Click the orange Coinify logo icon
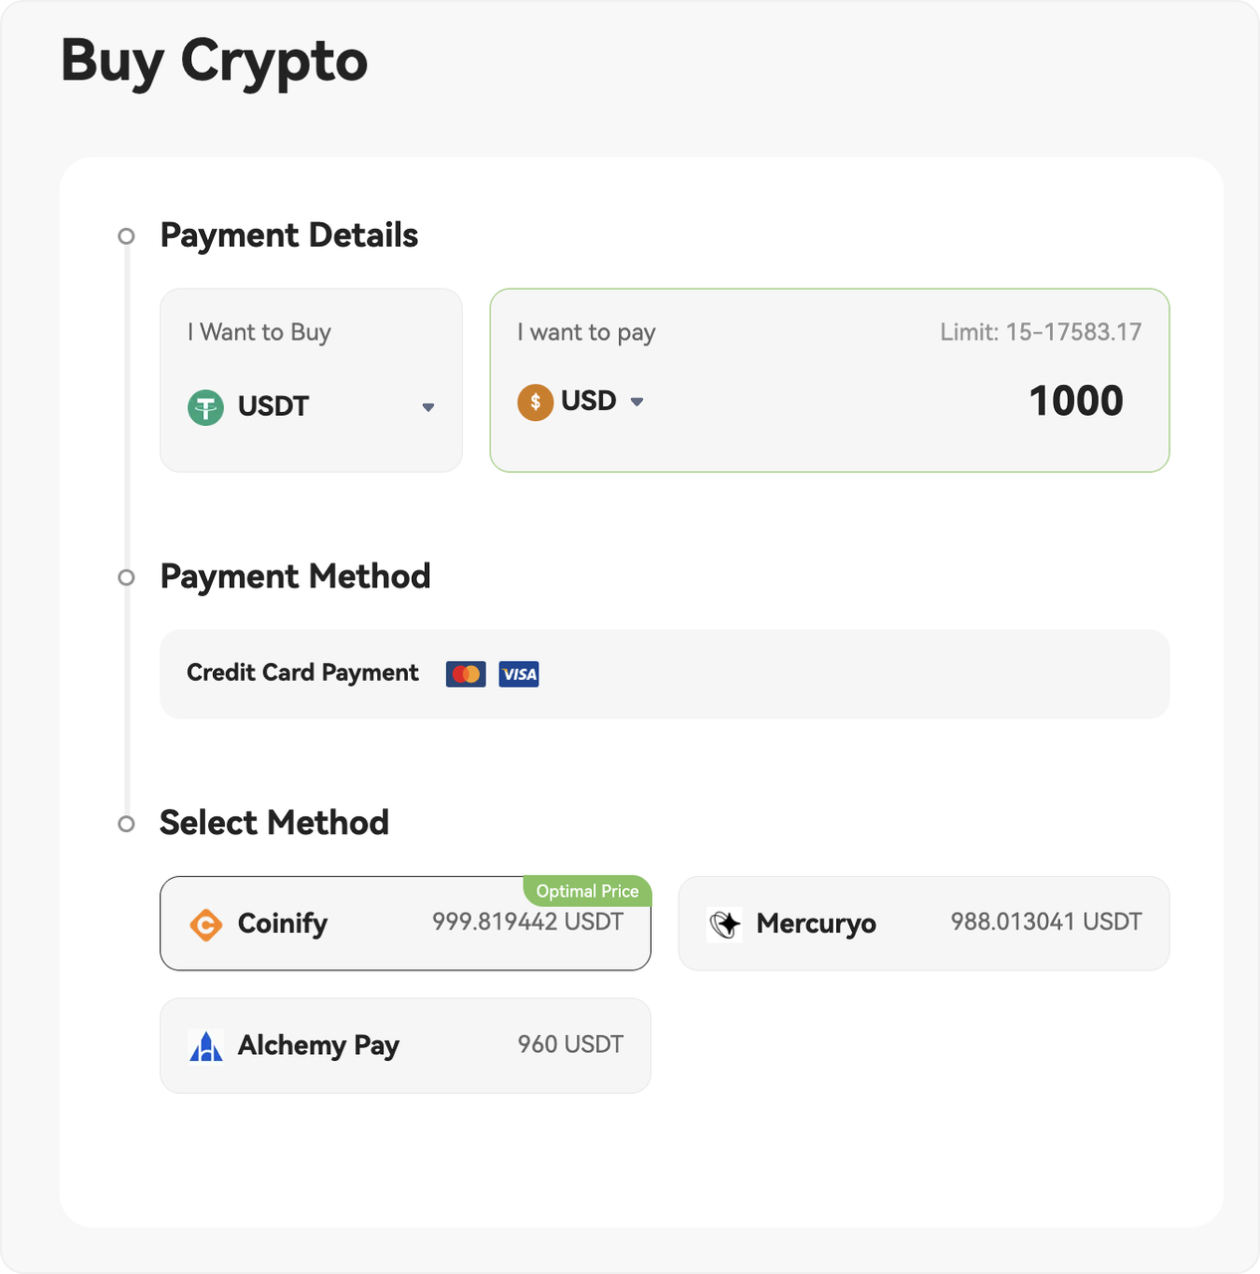1260x1274 pixels. 206,925
